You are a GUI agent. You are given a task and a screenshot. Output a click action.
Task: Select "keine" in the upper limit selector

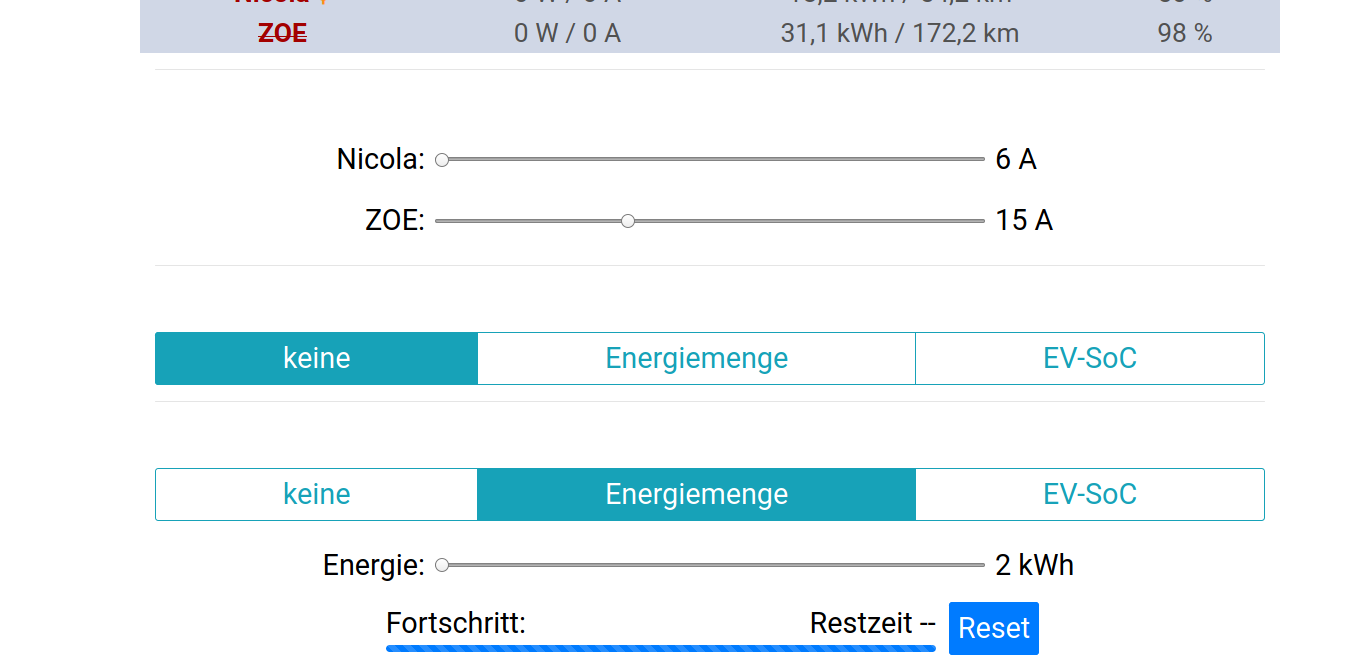tap(315, 358)
